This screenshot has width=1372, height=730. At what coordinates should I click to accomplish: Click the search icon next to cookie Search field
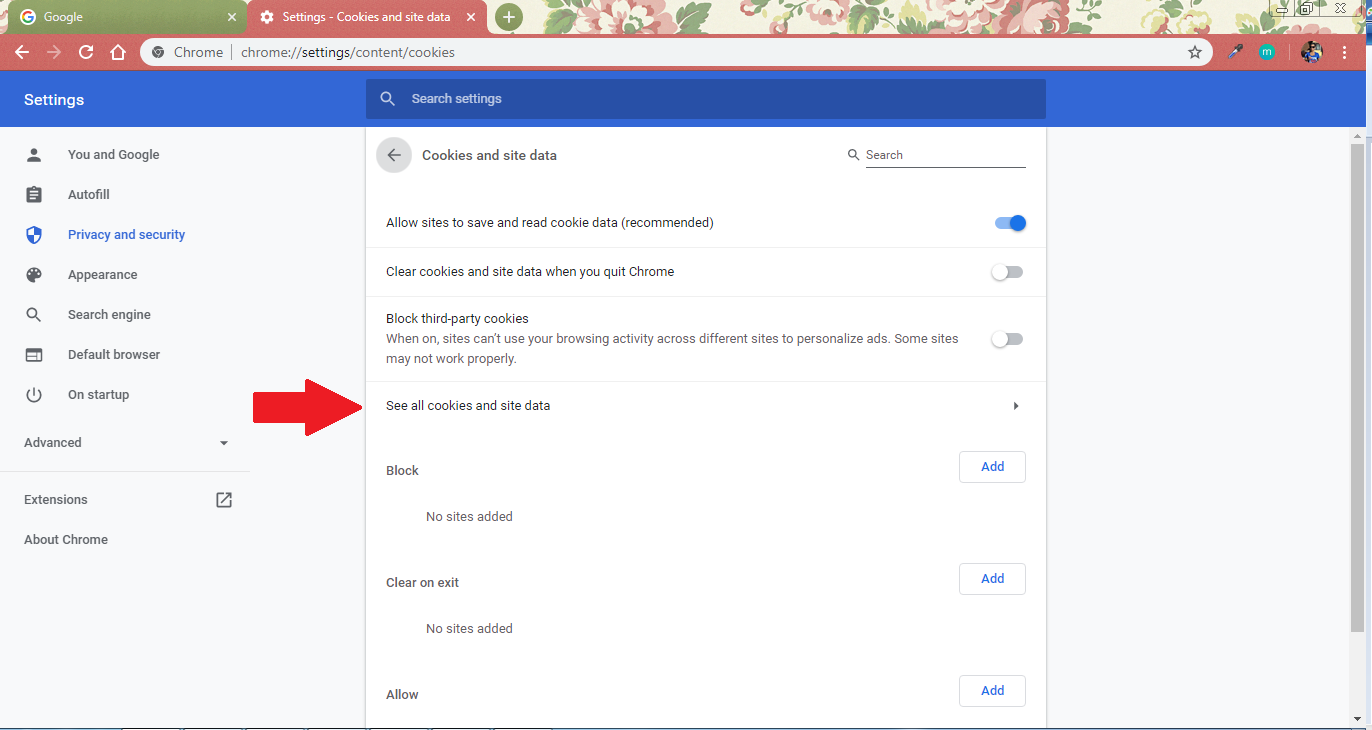[x=853, y=155]
